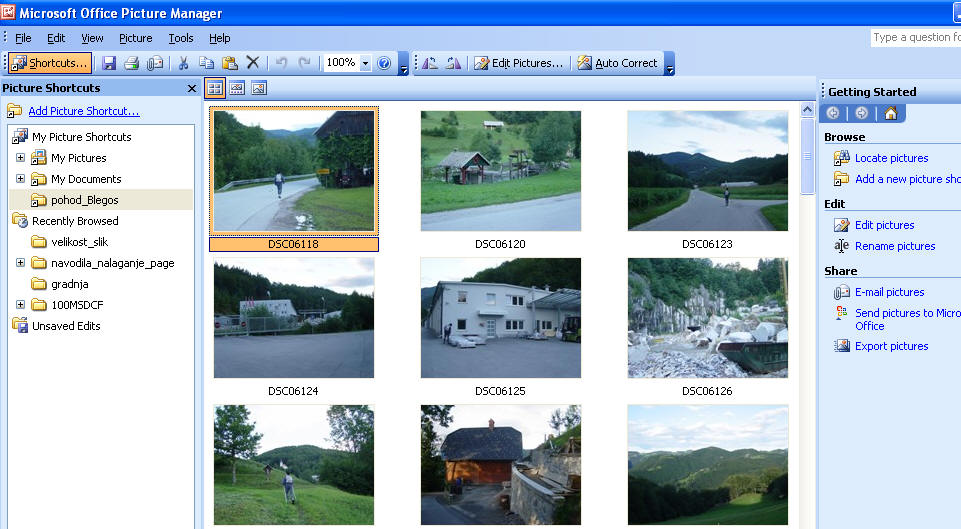The height and width of the screenshot is (529, 961).
Task: Click the Redo arrow icon
Action: click(x=304, y=63)
